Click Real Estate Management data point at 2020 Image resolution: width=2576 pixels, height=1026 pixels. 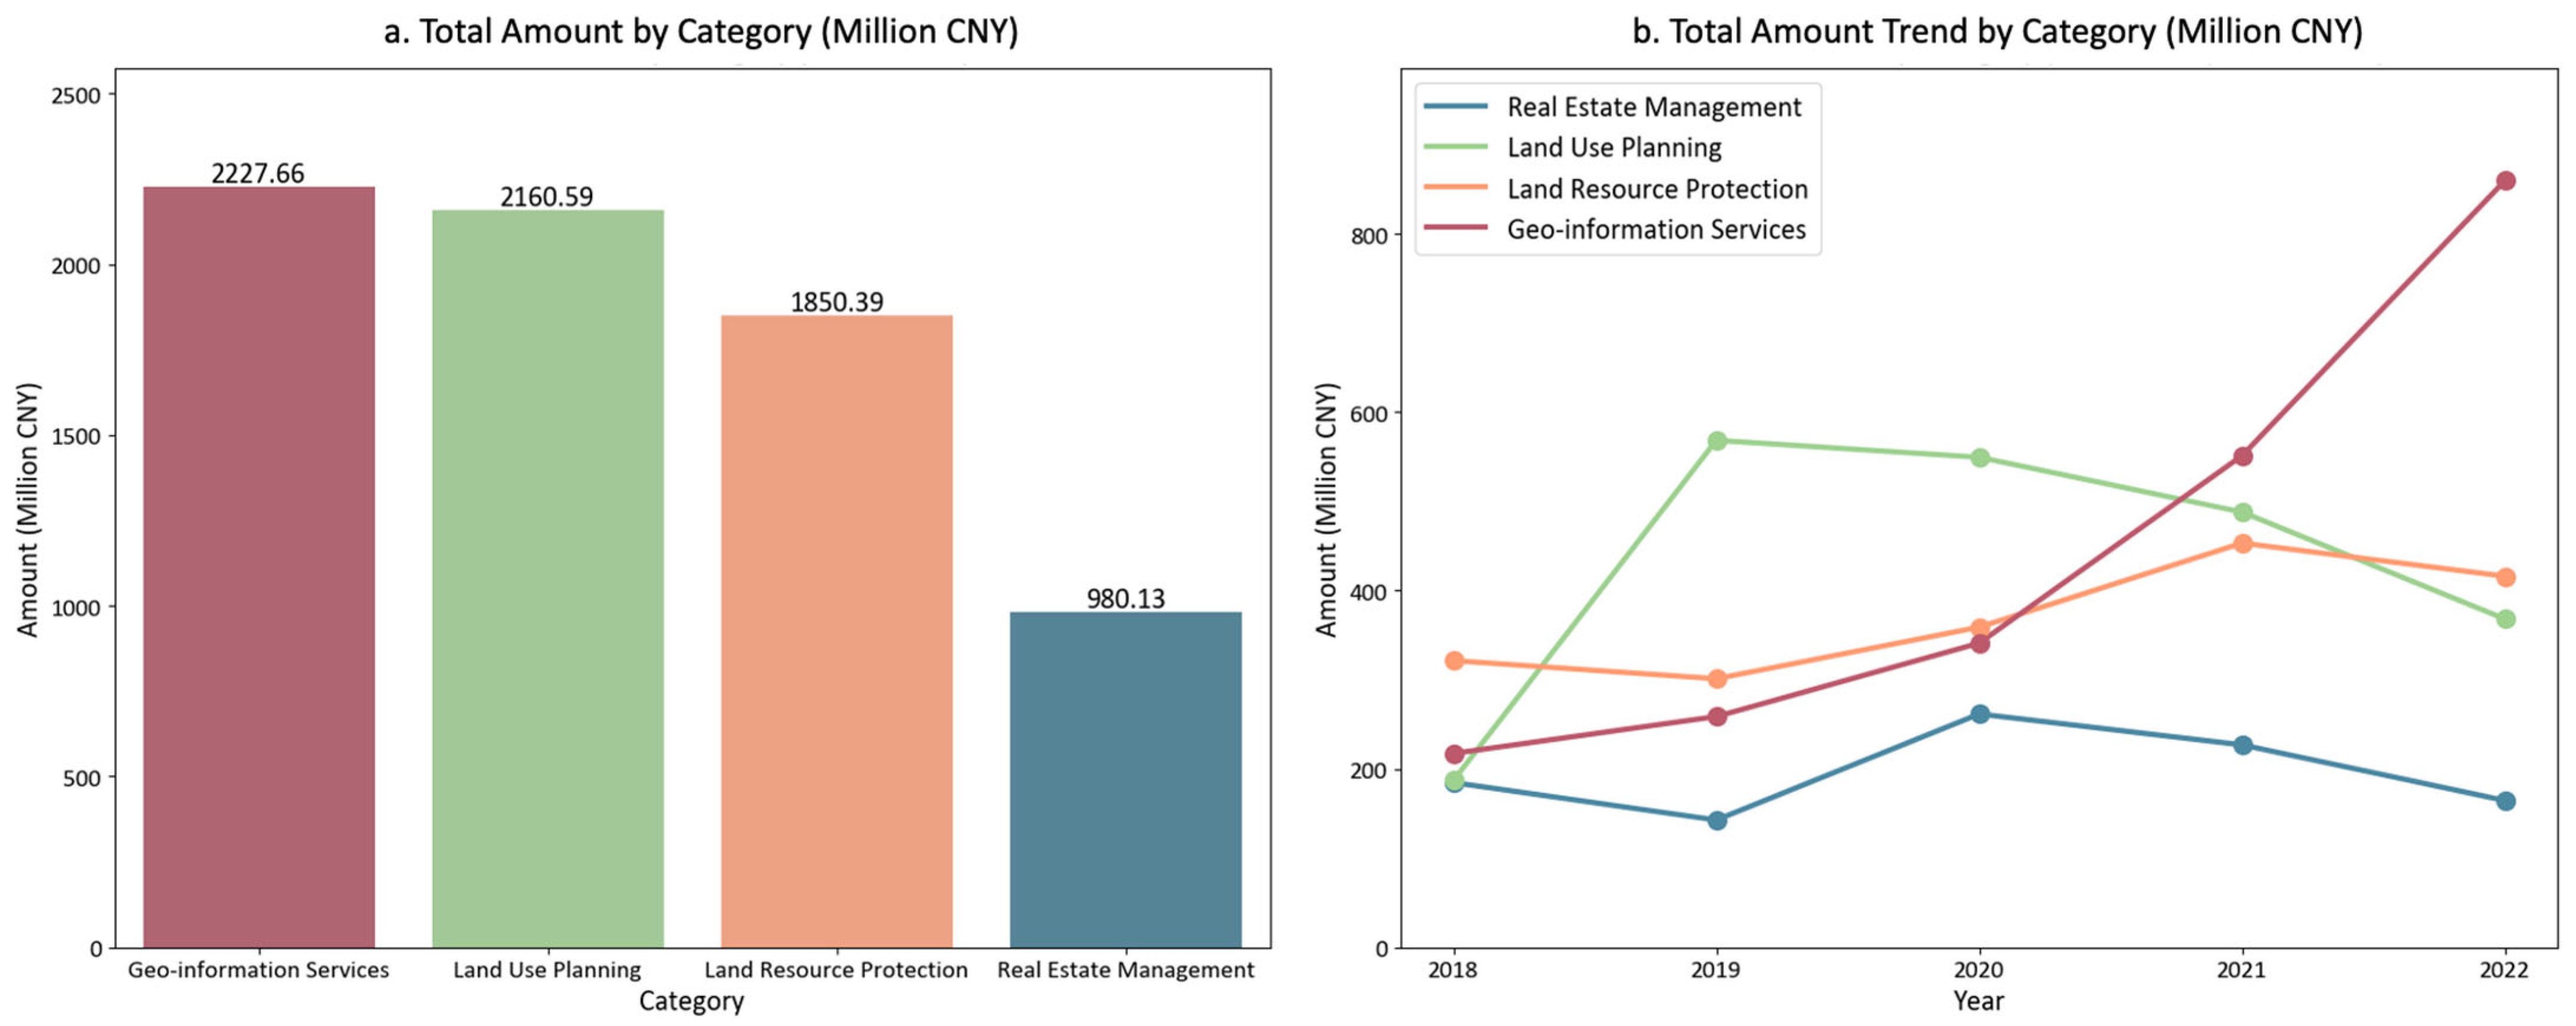(x=1979, y=714)
